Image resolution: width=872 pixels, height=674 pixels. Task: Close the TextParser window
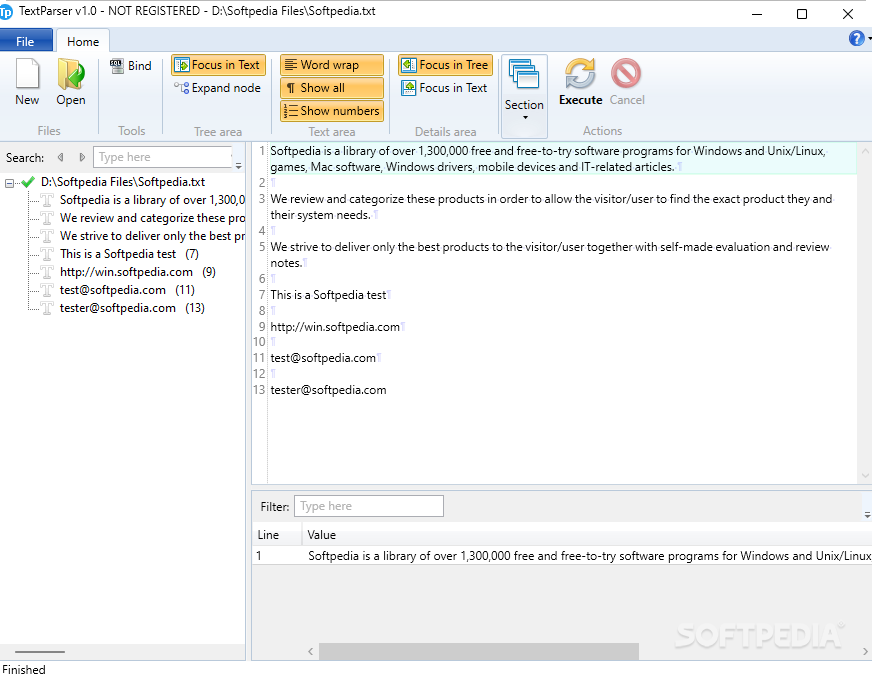click(x=848, y=14)
